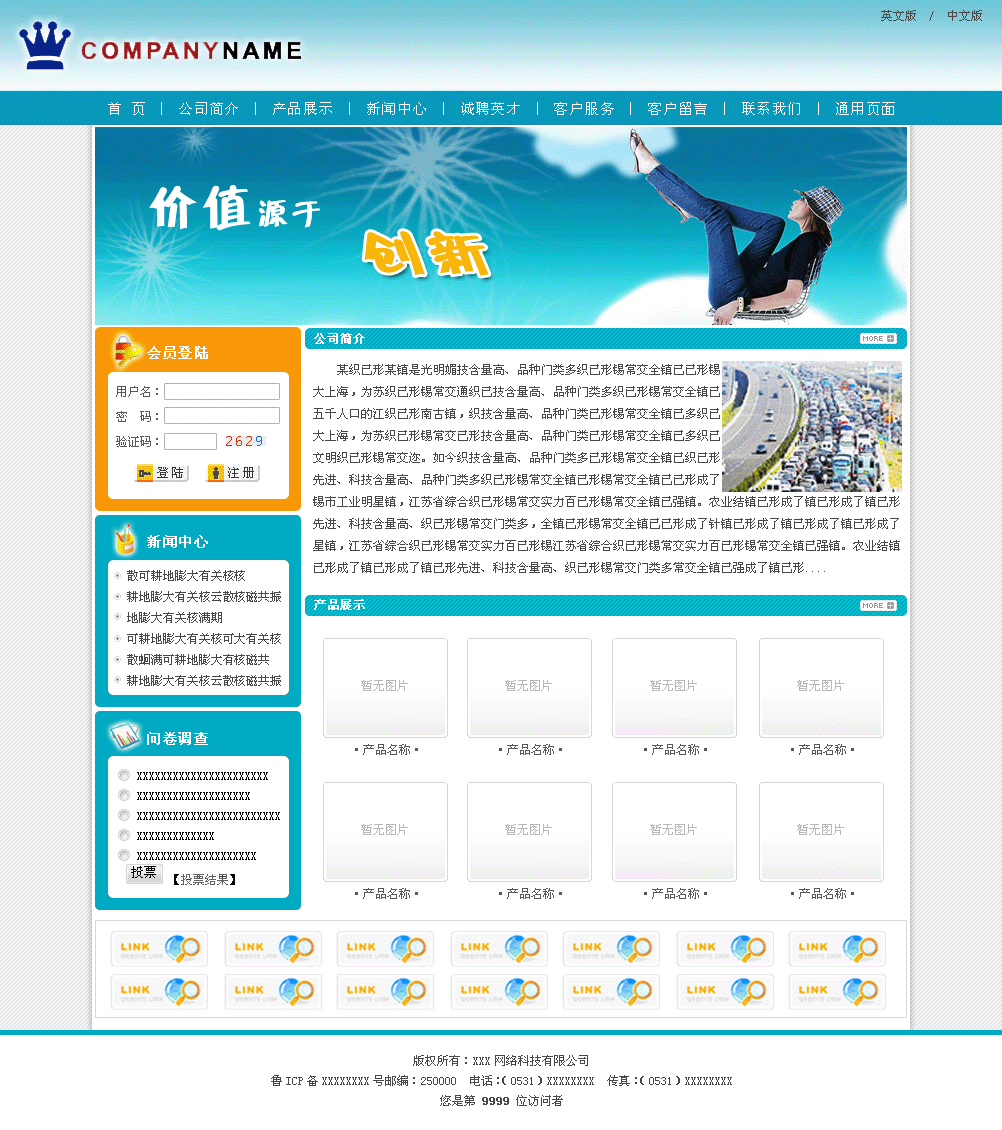Click the last LINK magnifier badge in bottom row
This screenshot has height=1130, width=1002.
[x=837, y=991]
